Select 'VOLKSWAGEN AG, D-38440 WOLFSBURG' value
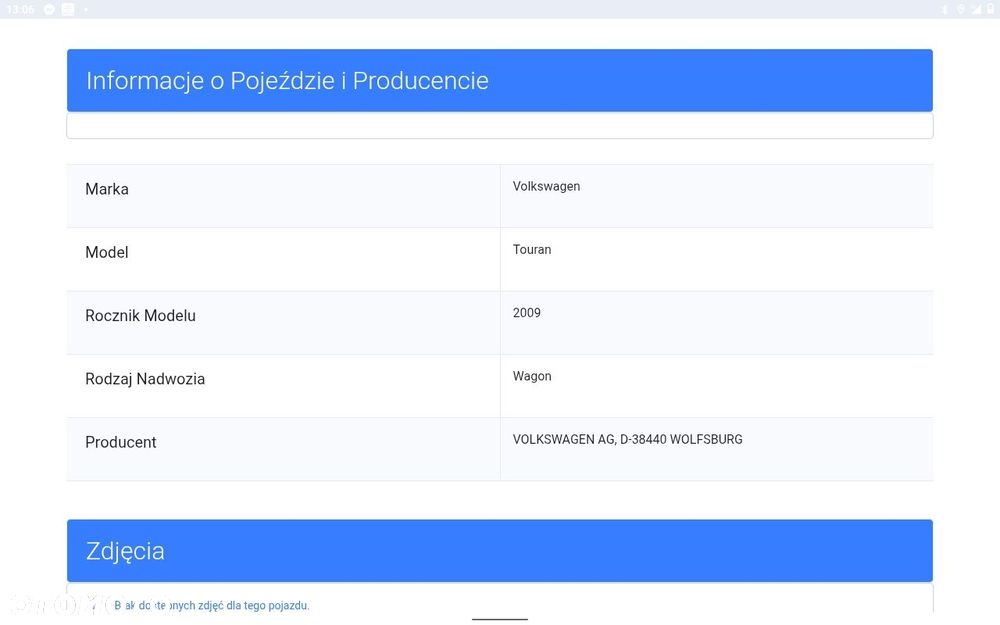Viewport: 1000px width, 625px height. tap(628, 439)
